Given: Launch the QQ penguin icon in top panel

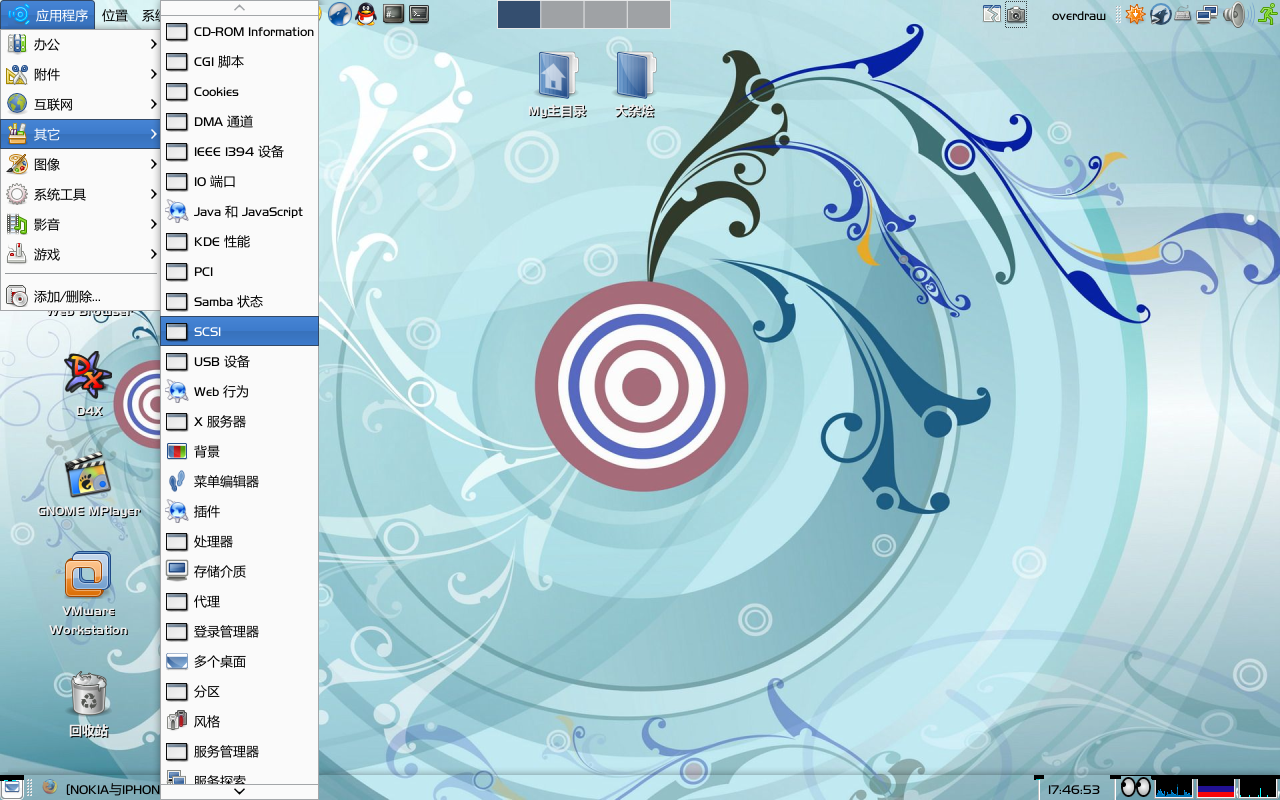Looking at the screenshot, I should pyautogui.click(x=367, y=14).
